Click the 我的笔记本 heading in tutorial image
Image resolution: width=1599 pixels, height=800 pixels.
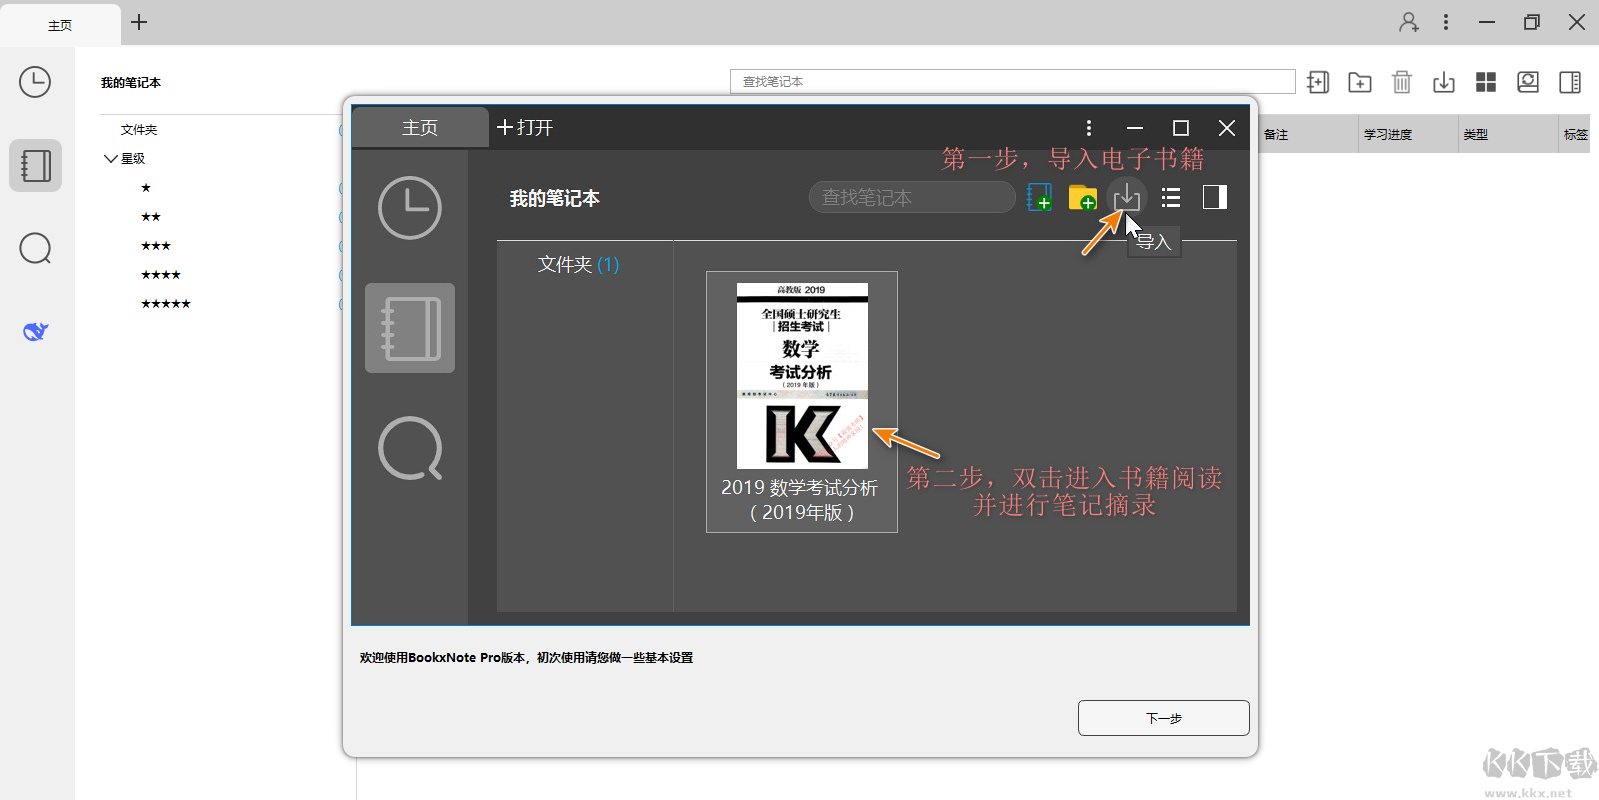click(555, 198)
